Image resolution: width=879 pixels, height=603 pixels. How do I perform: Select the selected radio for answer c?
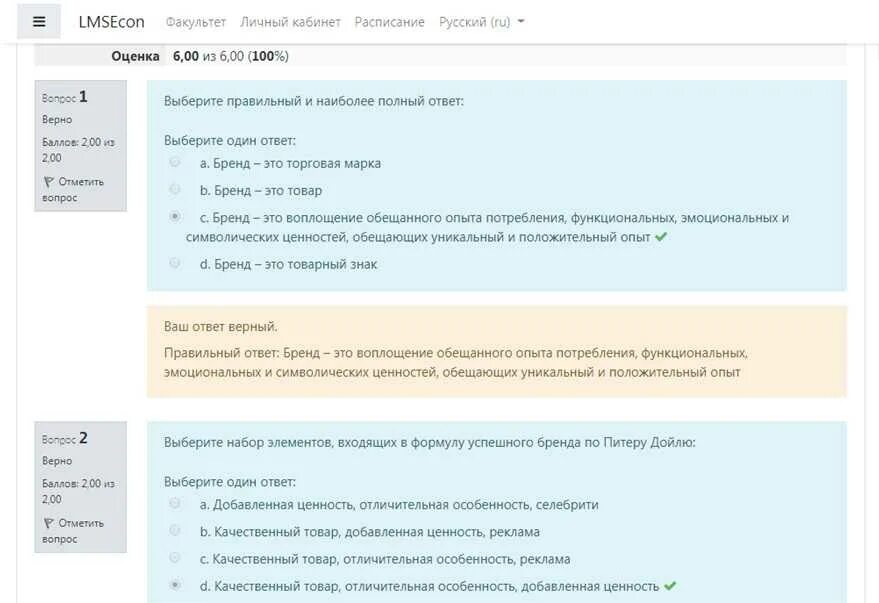click(175, 216)
